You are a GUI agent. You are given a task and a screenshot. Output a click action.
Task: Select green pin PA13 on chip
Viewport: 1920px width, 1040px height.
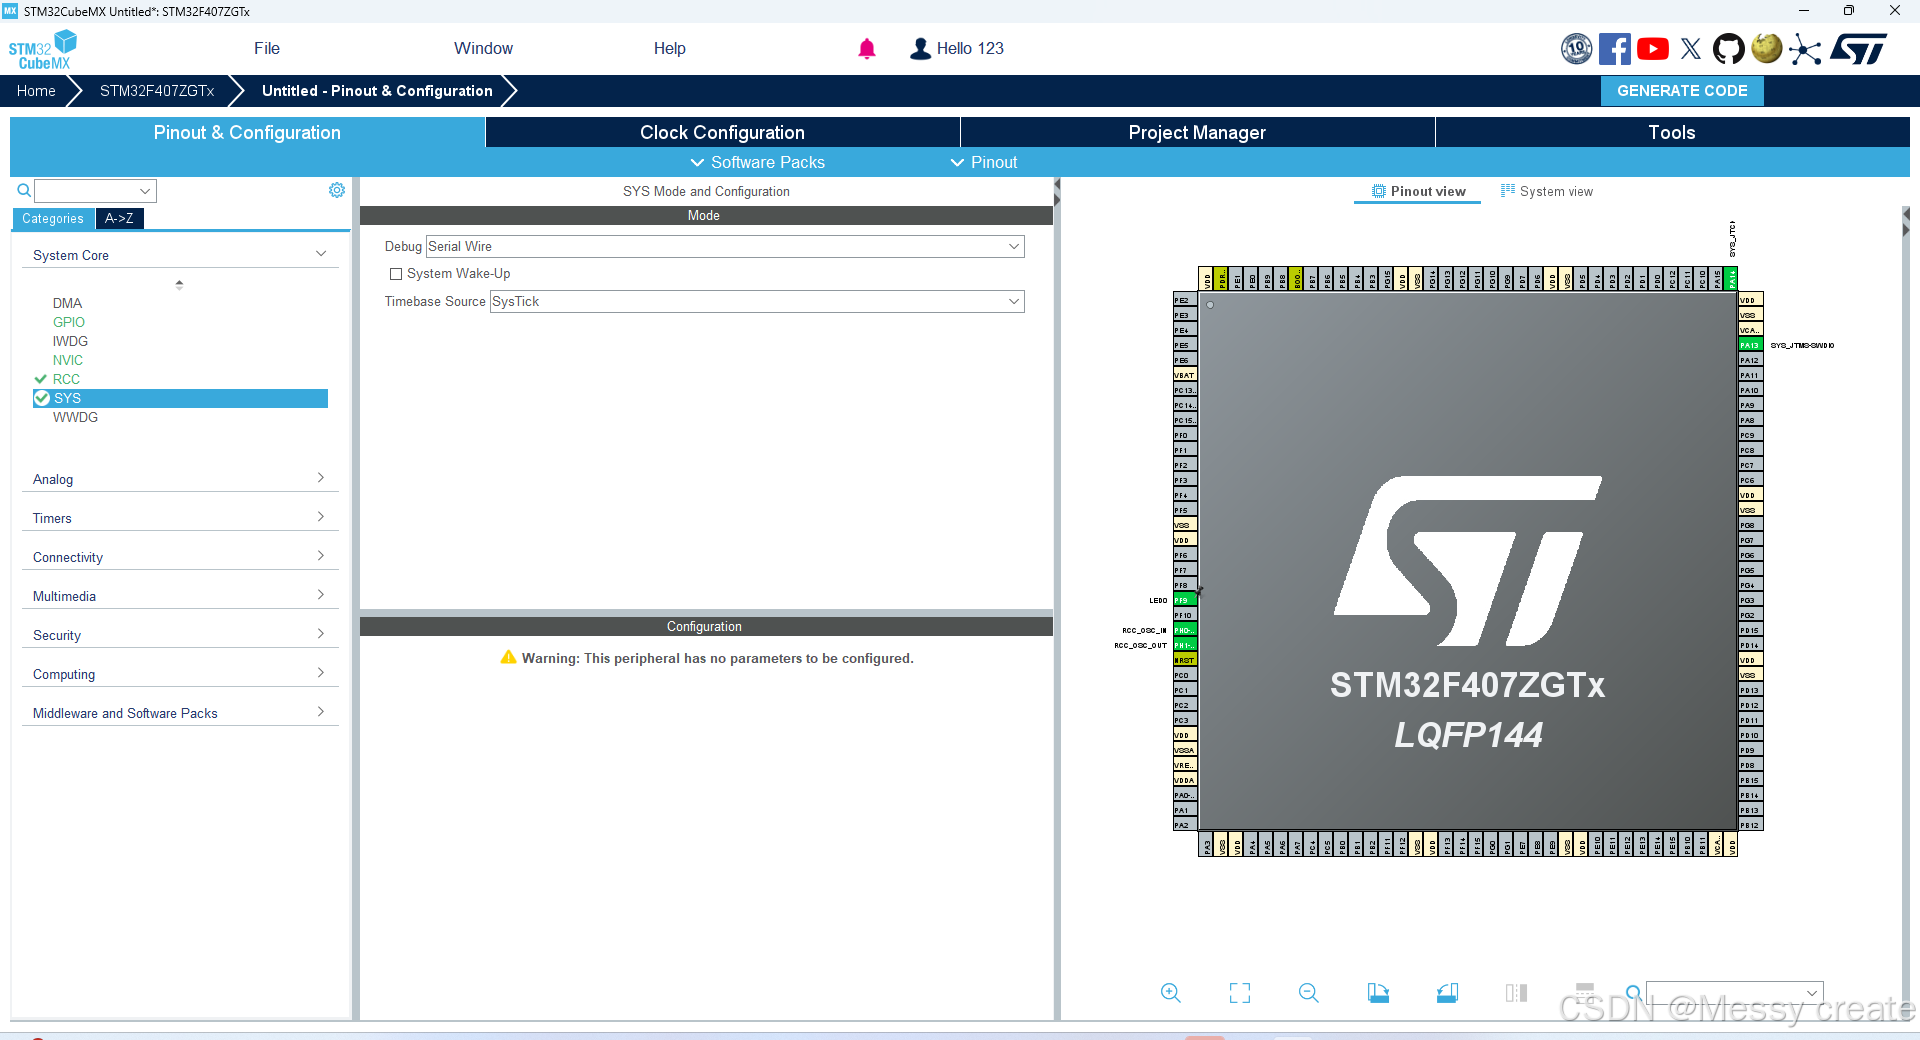click(1750, 345)
